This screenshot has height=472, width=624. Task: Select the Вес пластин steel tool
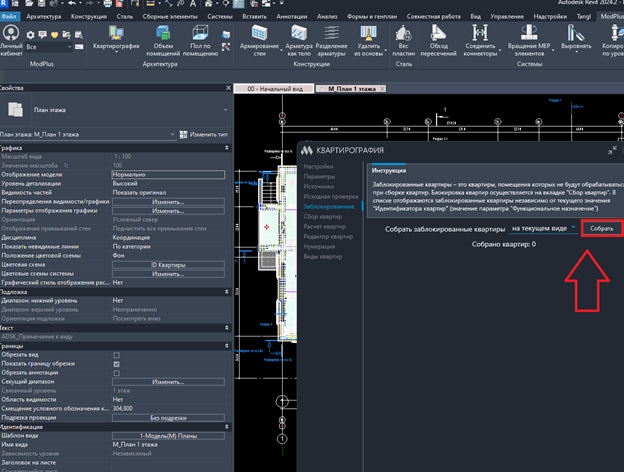404,41
